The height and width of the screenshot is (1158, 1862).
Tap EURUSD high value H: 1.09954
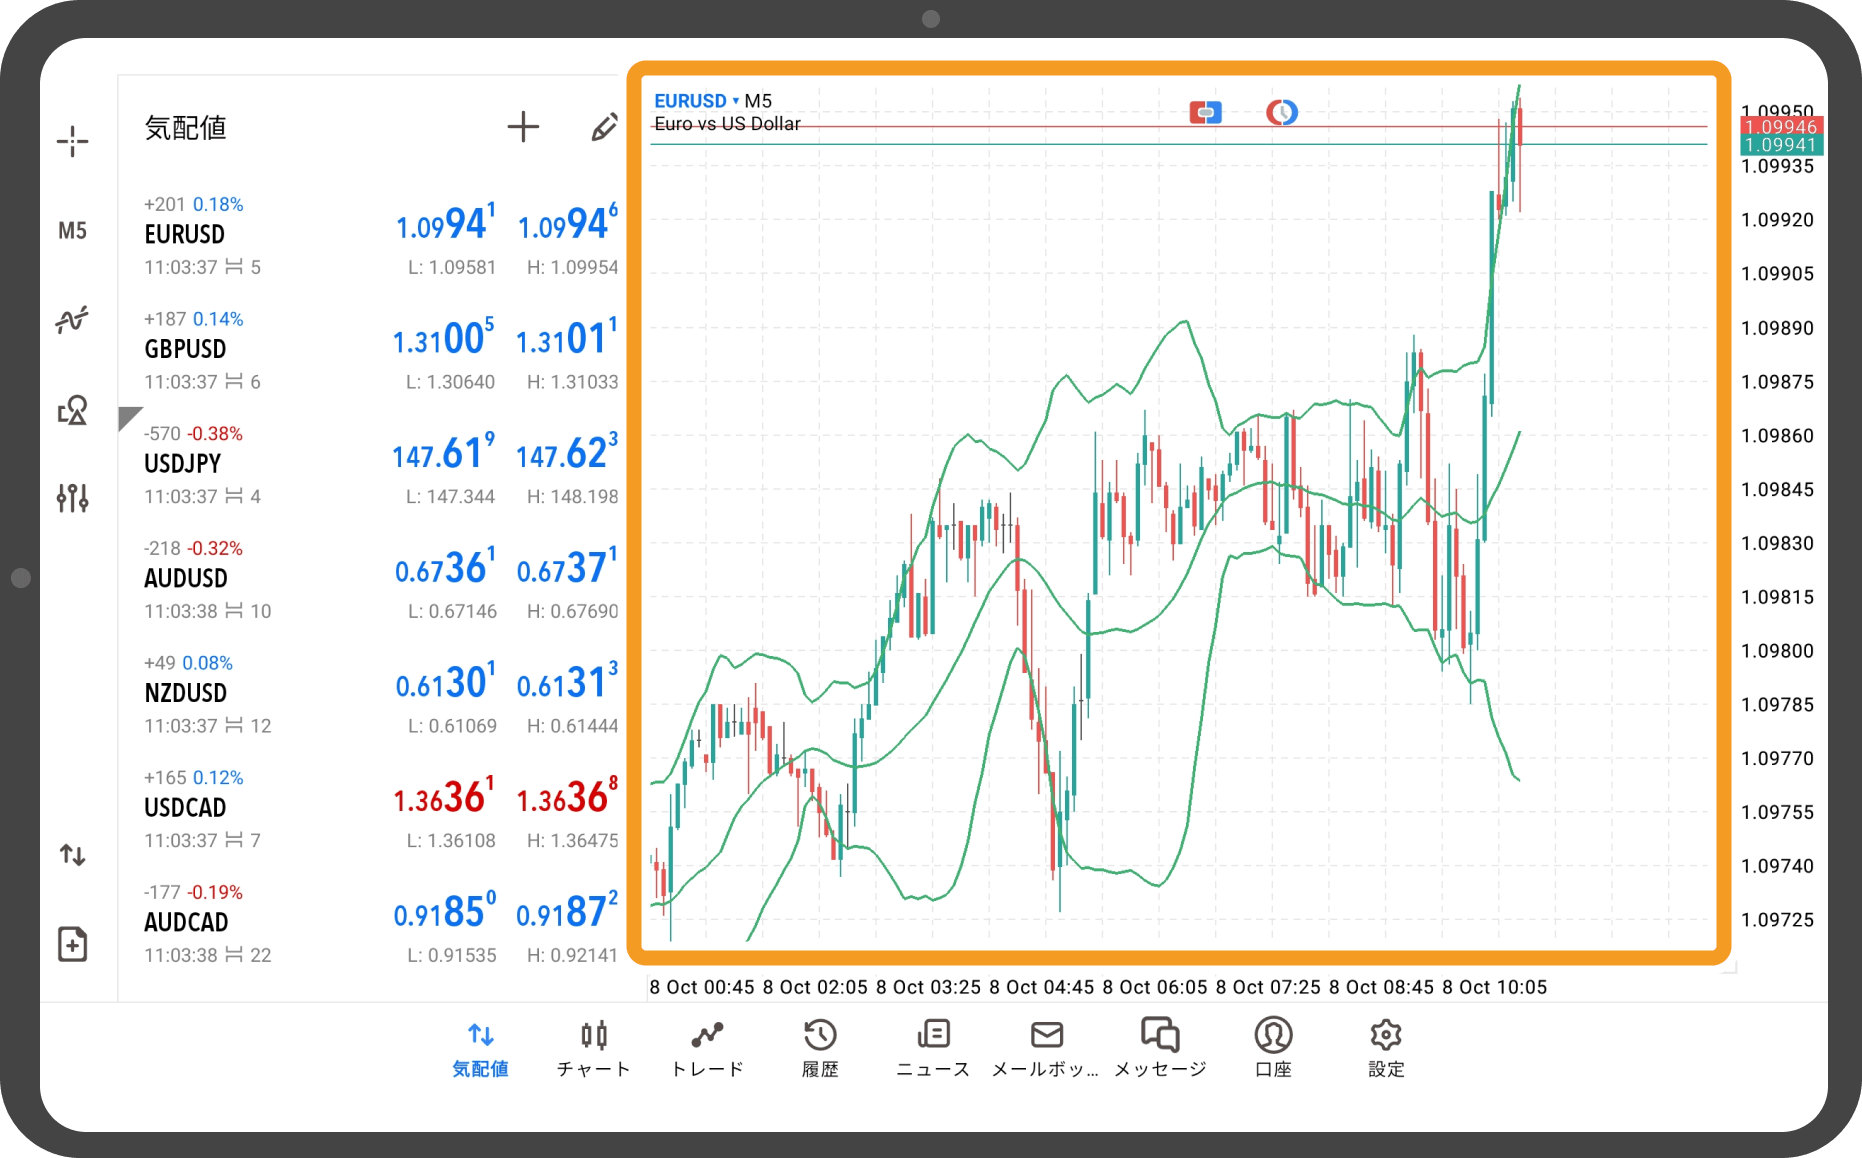573,267
